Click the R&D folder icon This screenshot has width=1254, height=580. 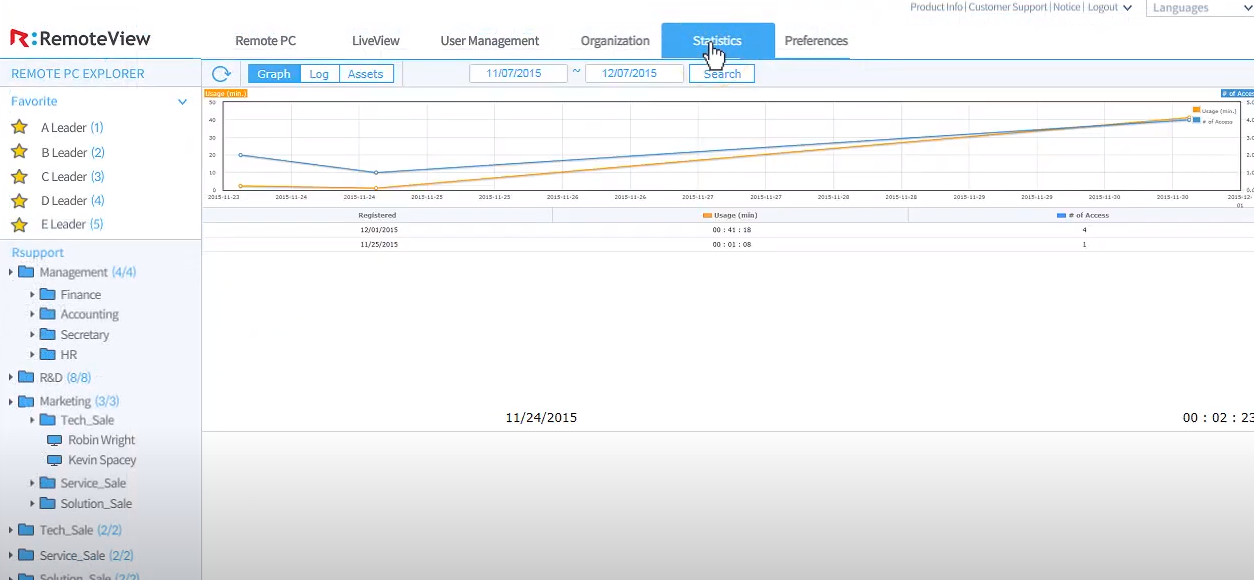[x=26, y=377]
